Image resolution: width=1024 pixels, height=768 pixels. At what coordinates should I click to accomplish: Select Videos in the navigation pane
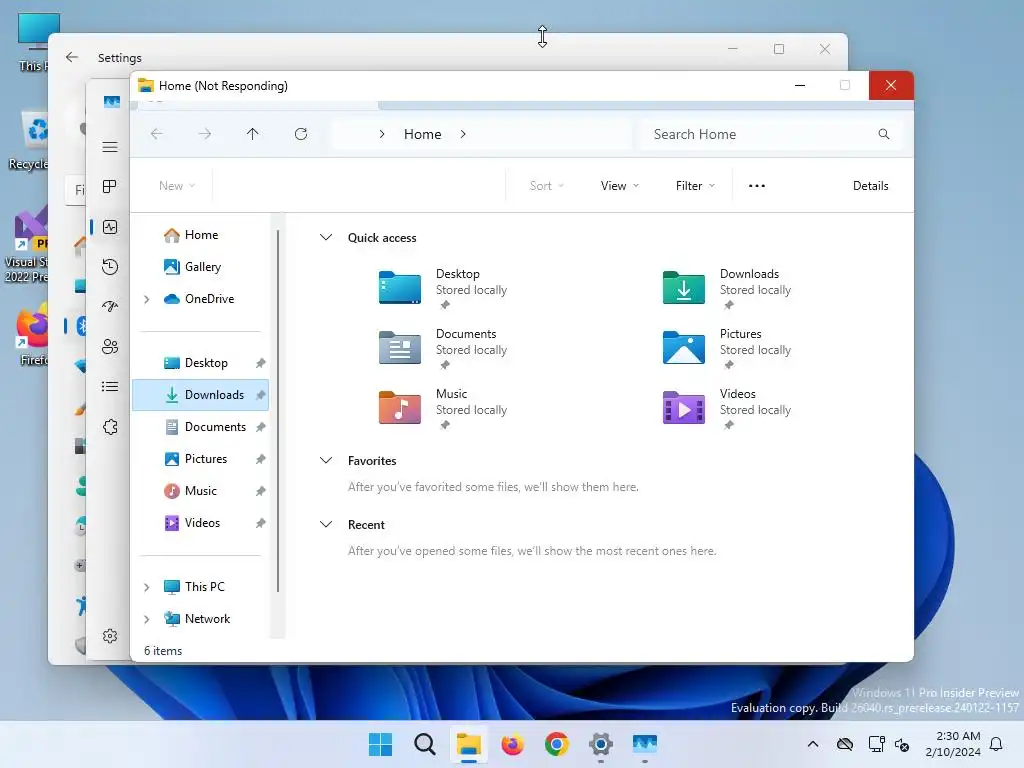(x=200, y=522)
